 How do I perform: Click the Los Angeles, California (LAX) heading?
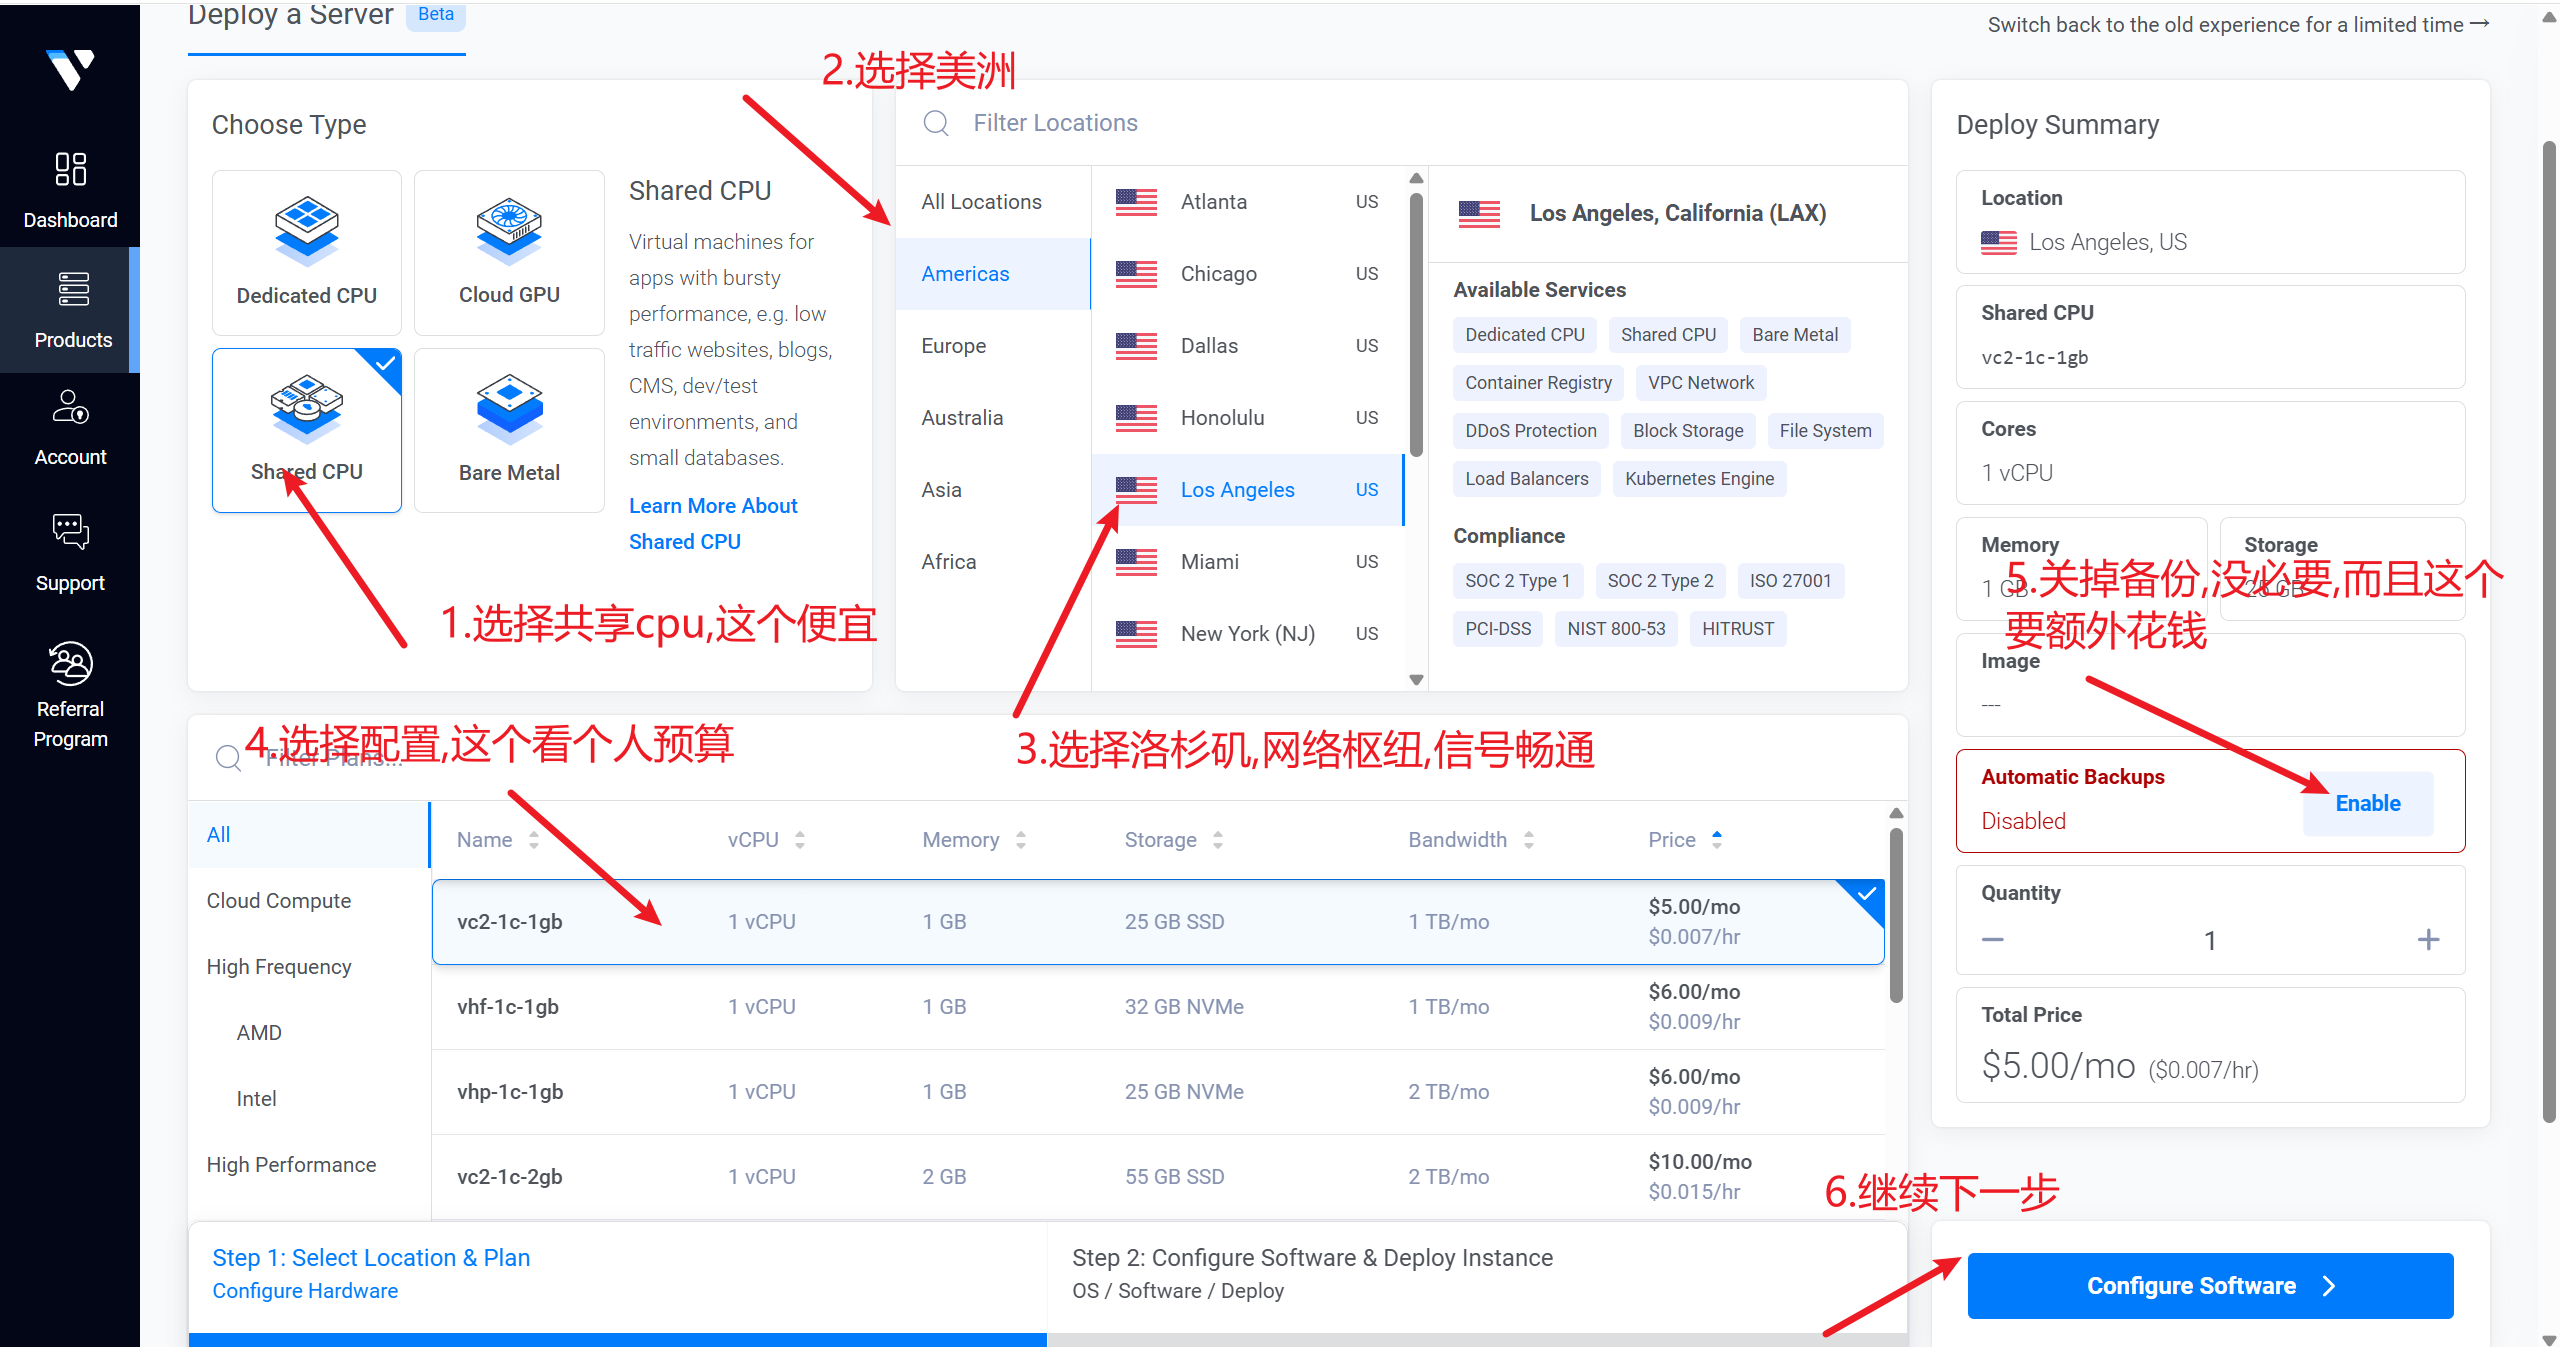[x=1678, y=213]
